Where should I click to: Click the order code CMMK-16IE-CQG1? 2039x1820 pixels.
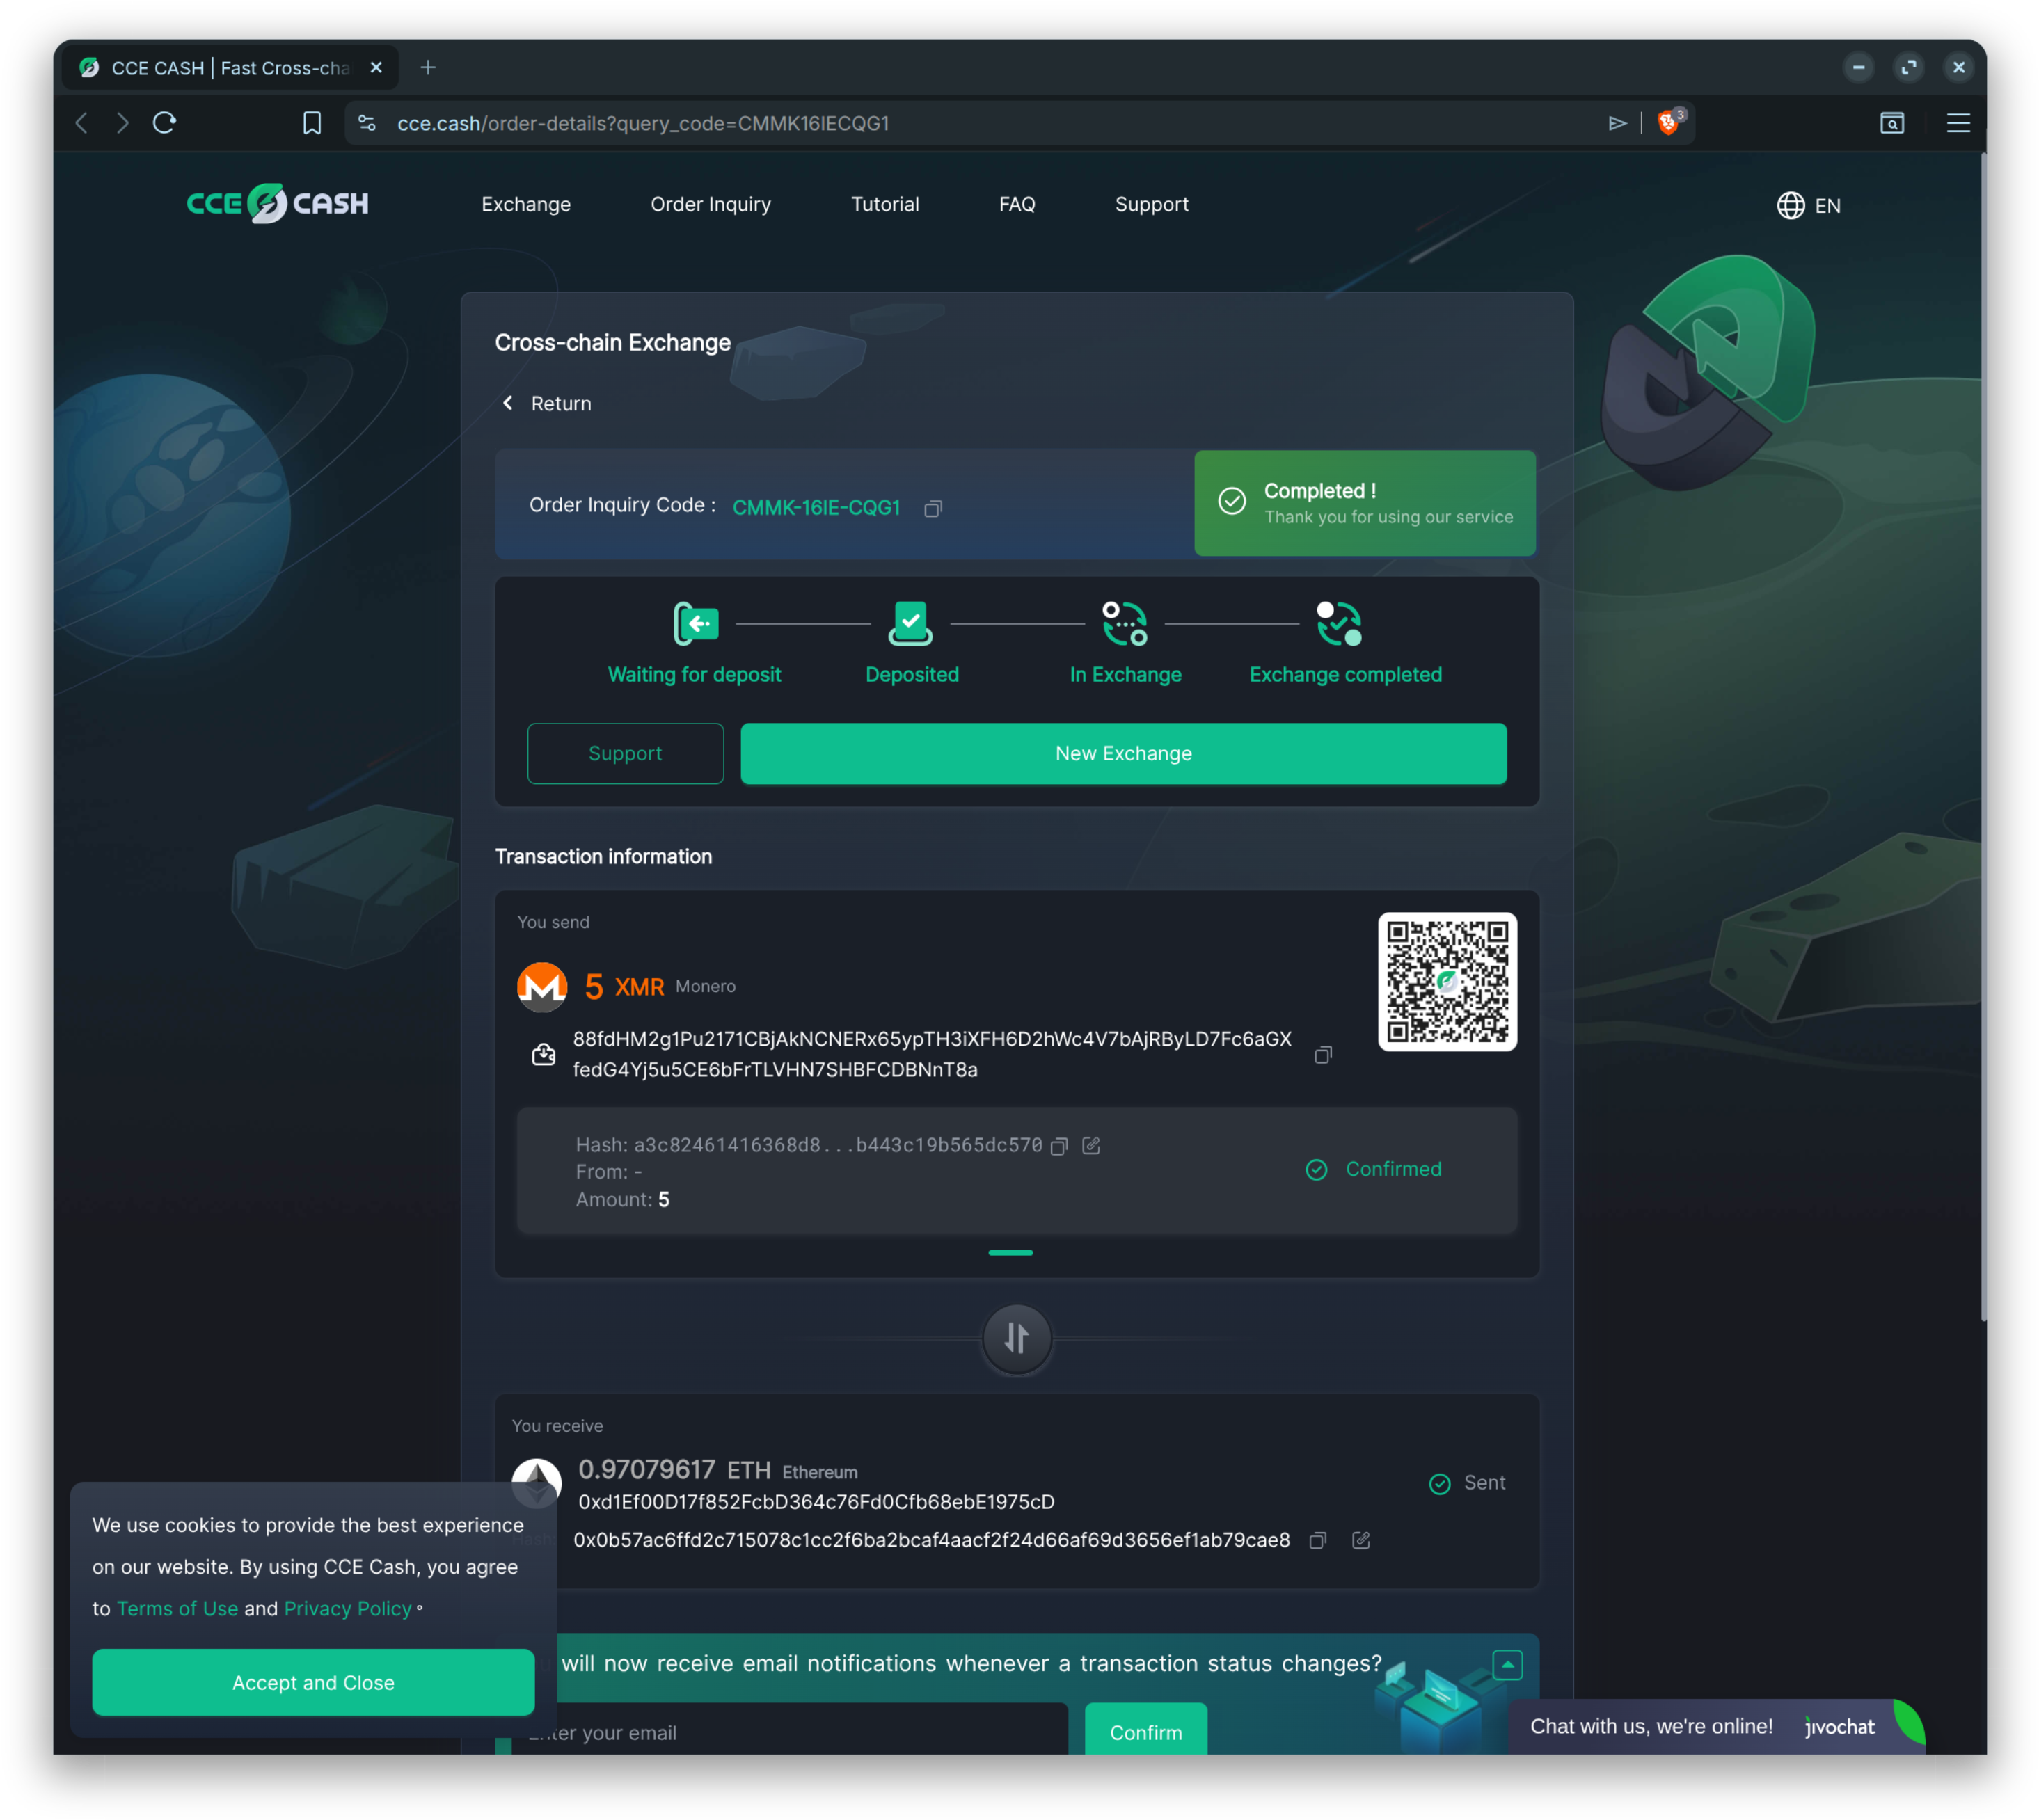point(816,508)
